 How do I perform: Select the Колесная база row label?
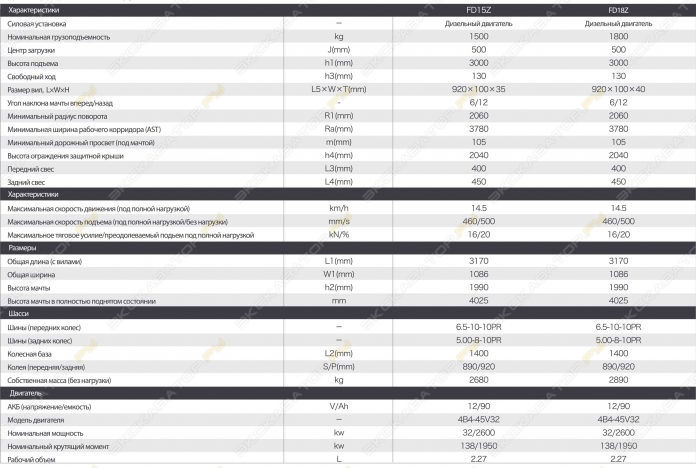pos(29,354)
